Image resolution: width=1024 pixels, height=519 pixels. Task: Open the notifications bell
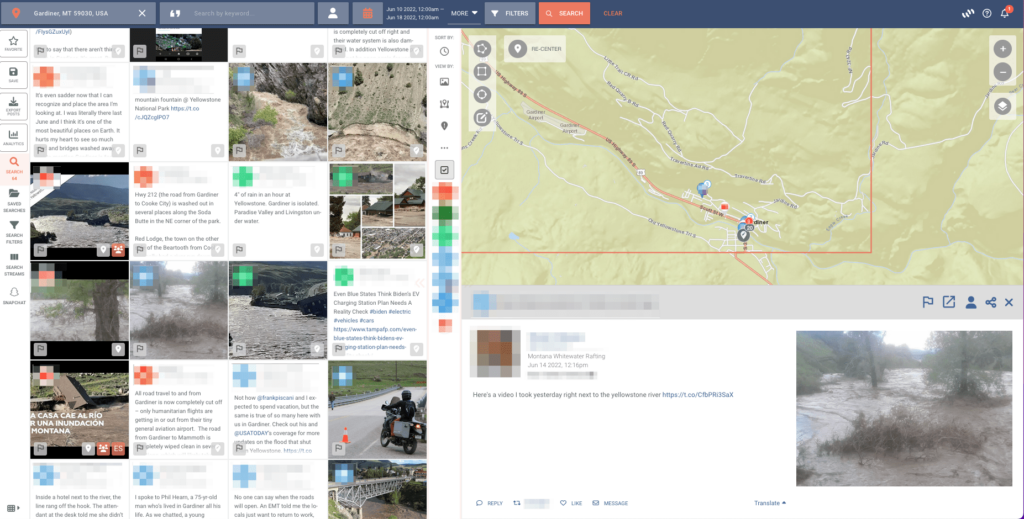(1005, 13)
